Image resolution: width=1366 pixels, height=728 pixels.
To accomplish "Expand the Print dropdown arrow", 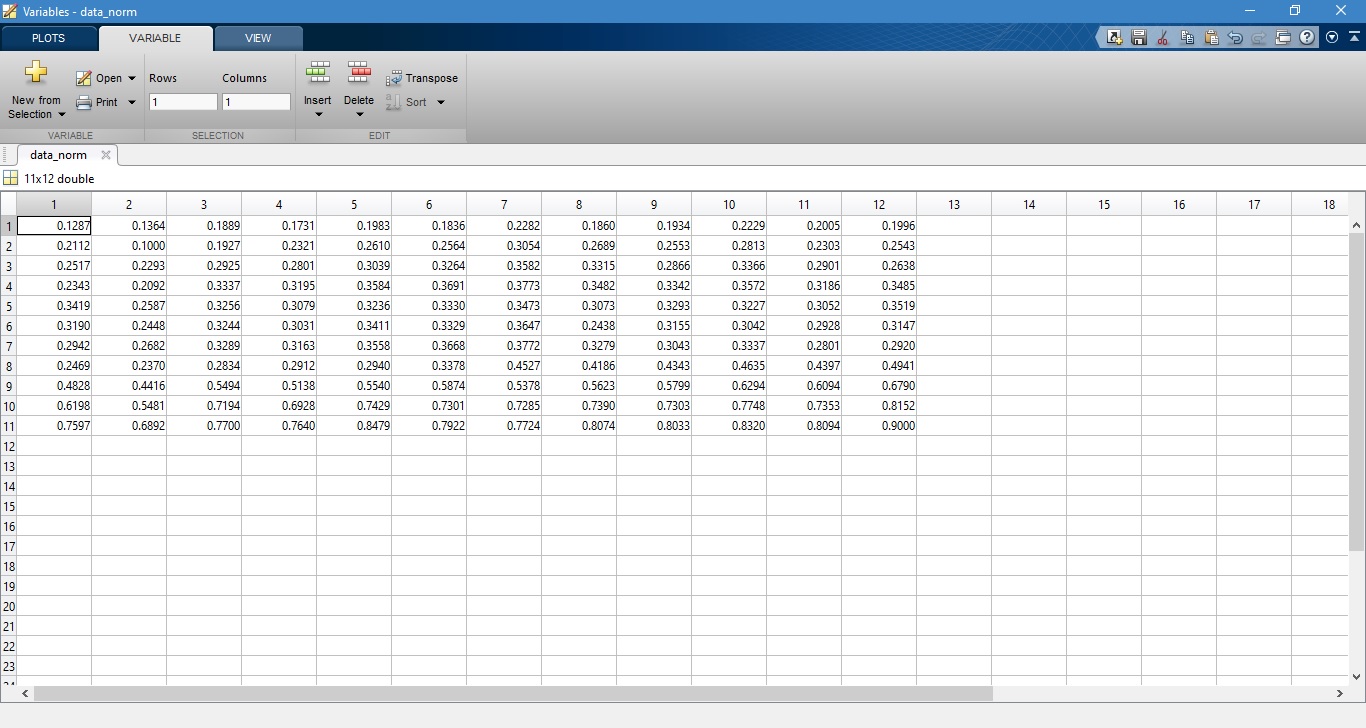I will (132, 102).
